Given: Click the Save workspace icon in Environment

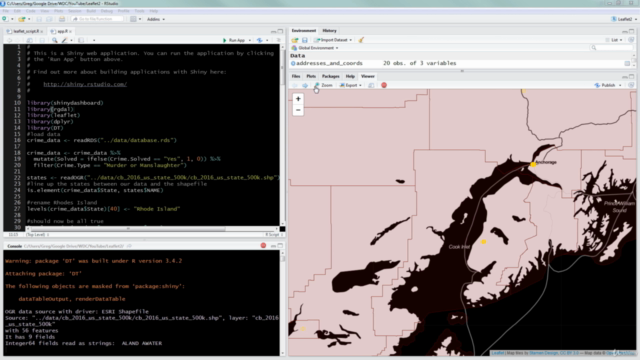Looking at the screenshot, I should pyautogui.click(x=304, y=40).
